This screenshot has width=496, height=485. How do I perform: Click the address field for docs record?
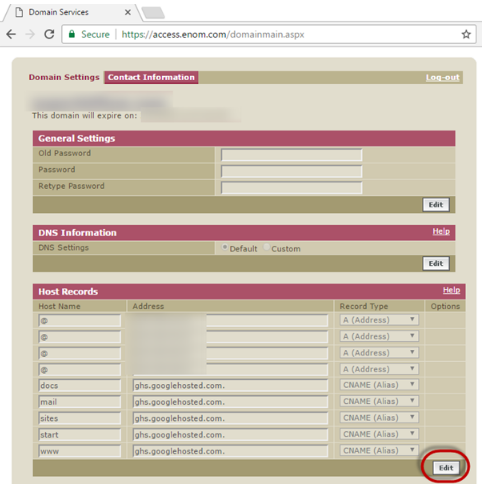click(230, 386)
